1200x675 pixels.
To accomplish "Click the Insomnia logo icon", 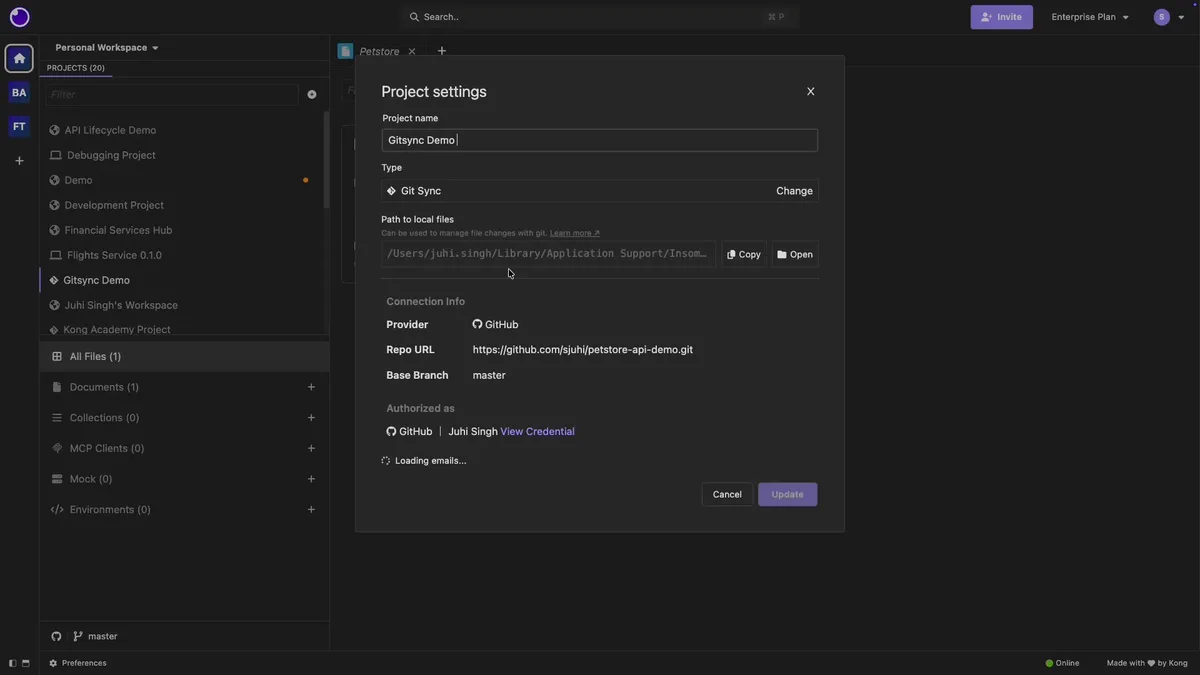I will [19, 17].
